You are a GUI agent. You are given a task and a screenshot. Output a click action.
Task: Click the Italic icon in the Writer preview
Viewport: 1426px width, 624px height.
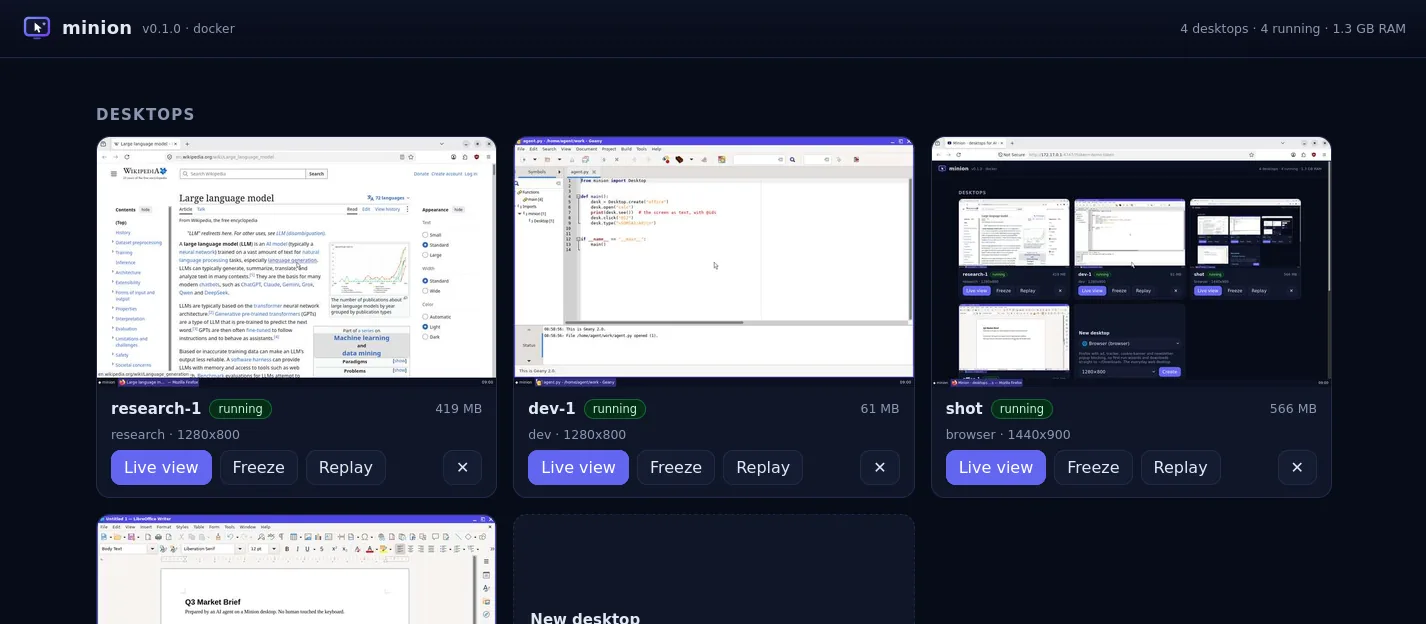point(297,549)
